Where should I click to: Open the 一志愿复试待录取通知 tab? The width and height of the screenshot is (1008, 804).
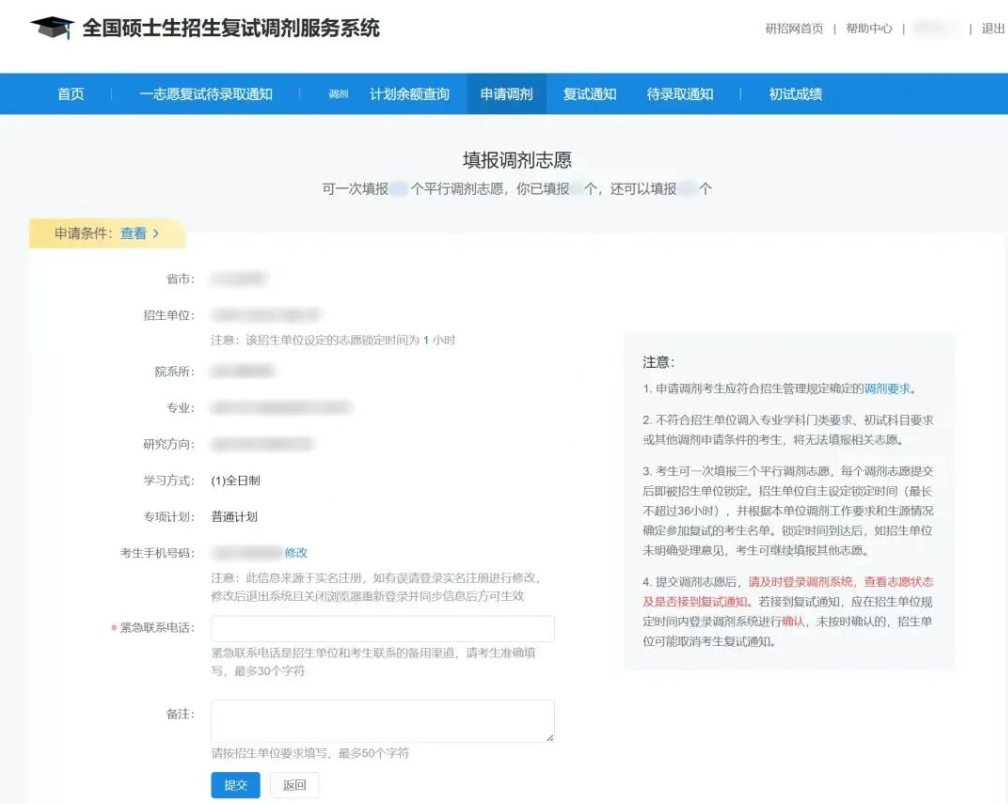point(206,94)
